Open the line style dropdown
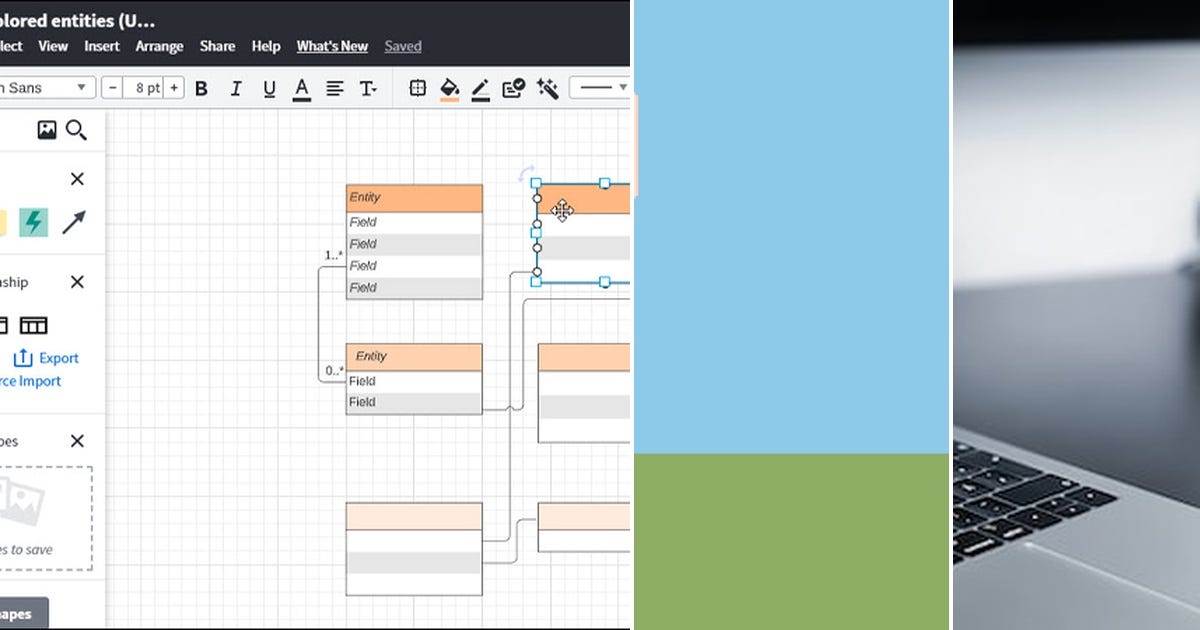The height and width of the screenshot is (630, 1200). (x=600, y=88)
